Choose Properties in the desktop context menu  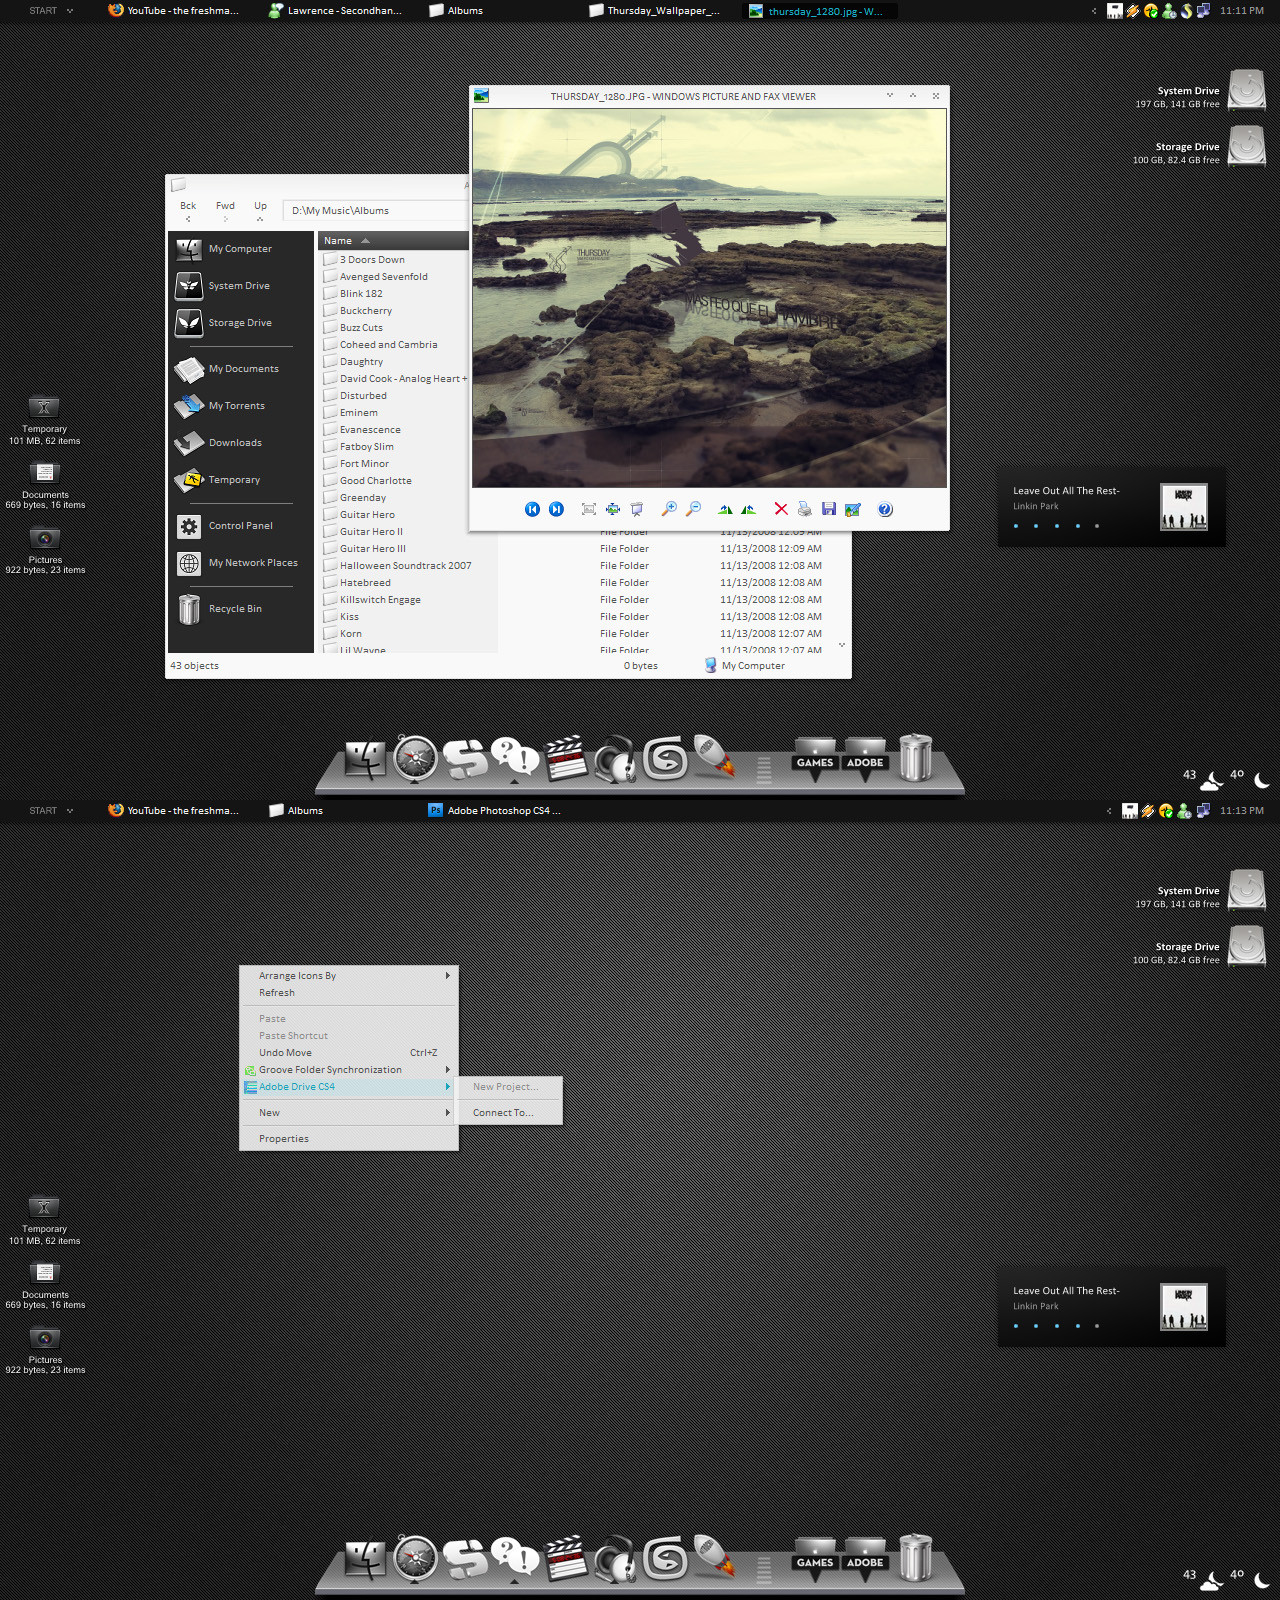tap(348, 1139)
